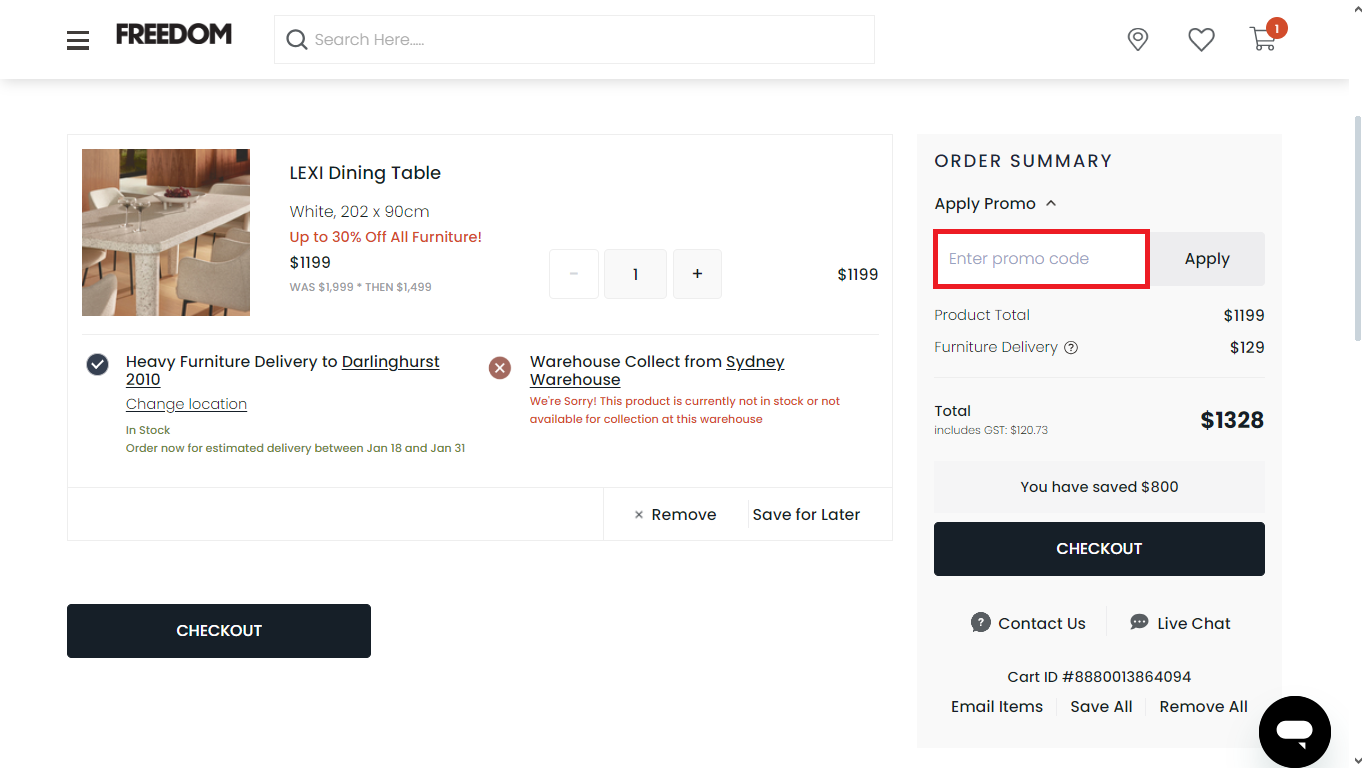Collapse the Apply Promo section
The height and width of the screenshot is (768, 1366).
click(x=1050, y=203)
